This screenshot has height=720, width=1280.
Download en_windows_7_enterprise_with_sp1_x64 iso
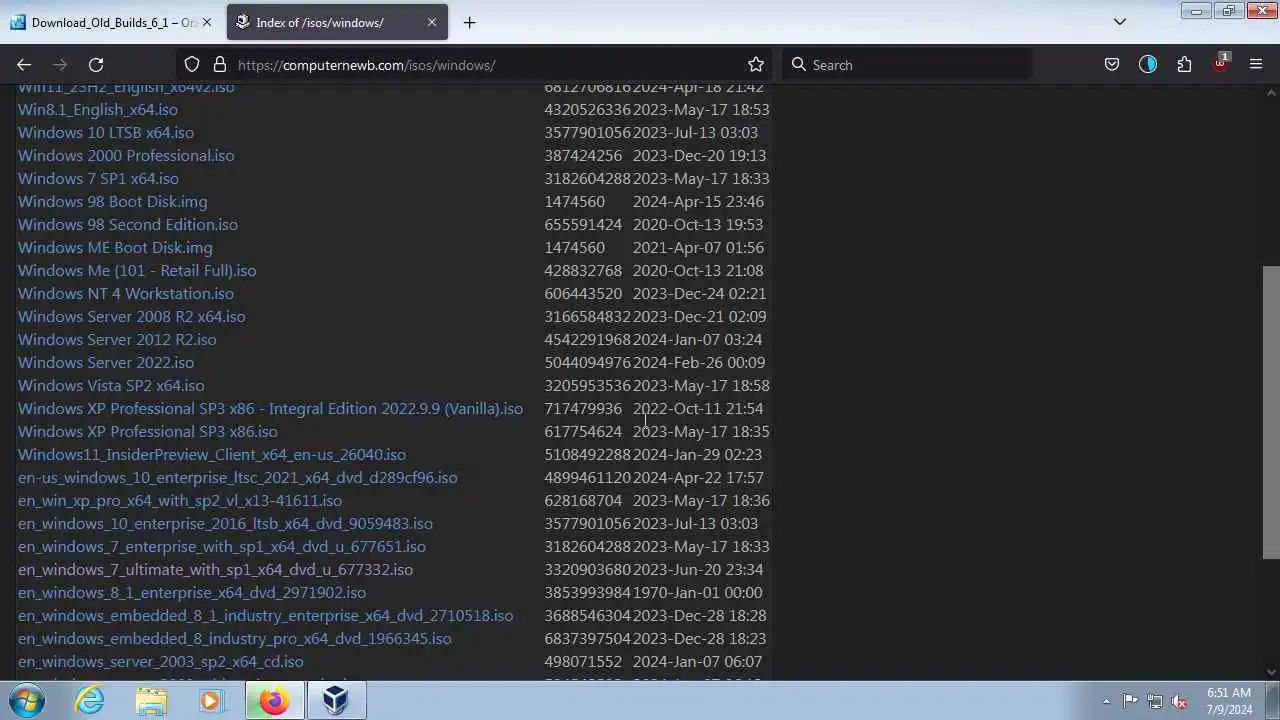pos(222,546)
